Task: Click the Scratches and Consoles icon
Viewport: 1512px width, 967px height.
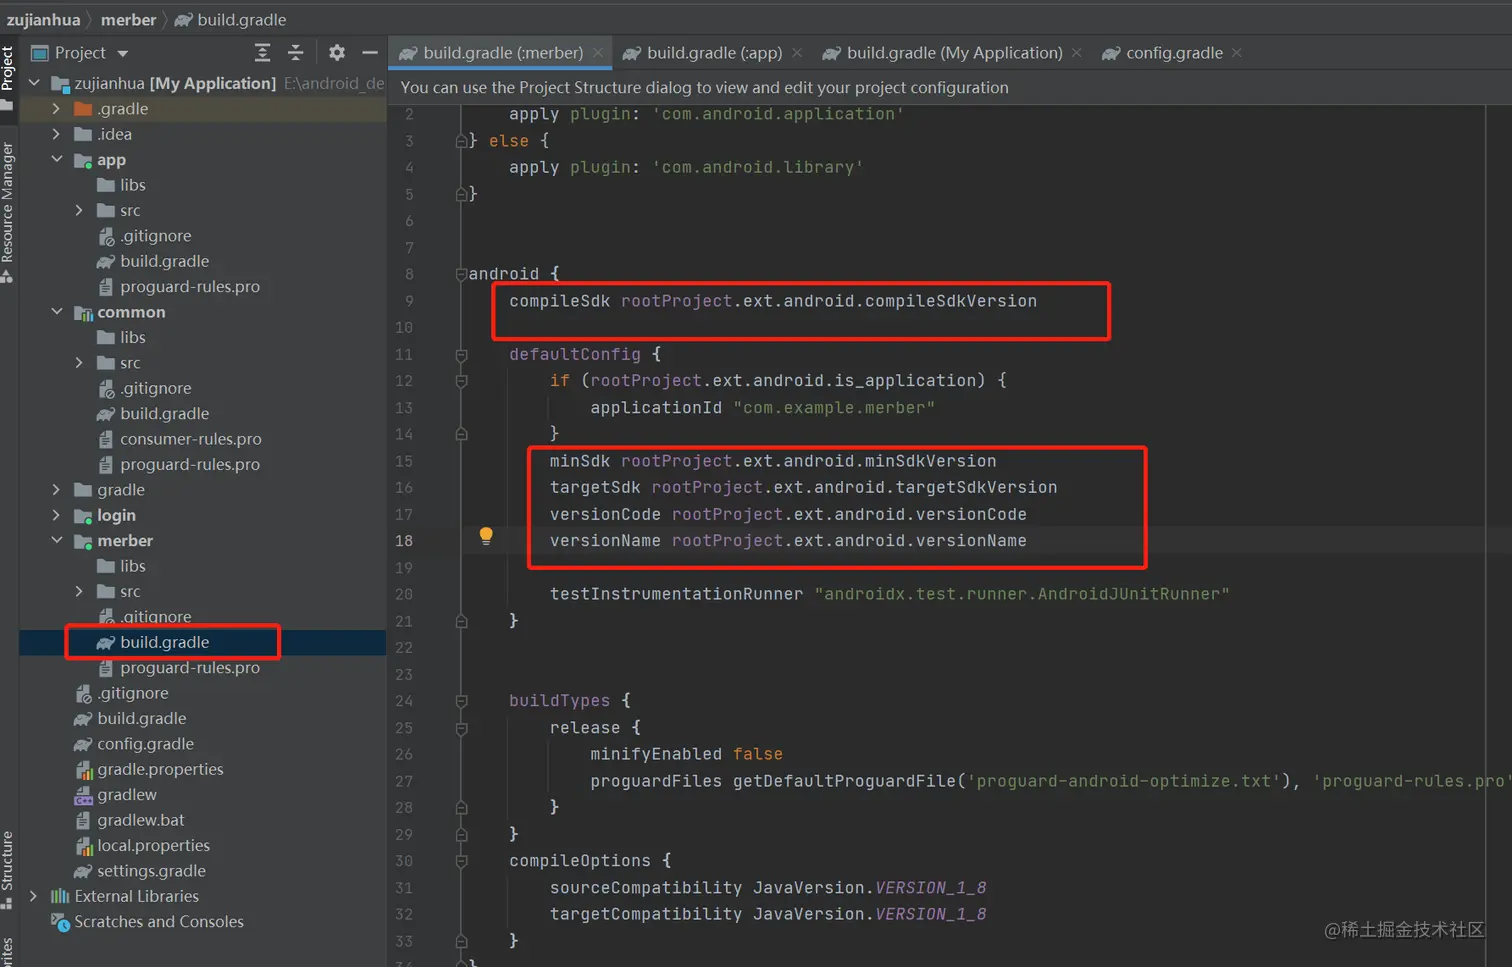Action: (x=61, y=922)
